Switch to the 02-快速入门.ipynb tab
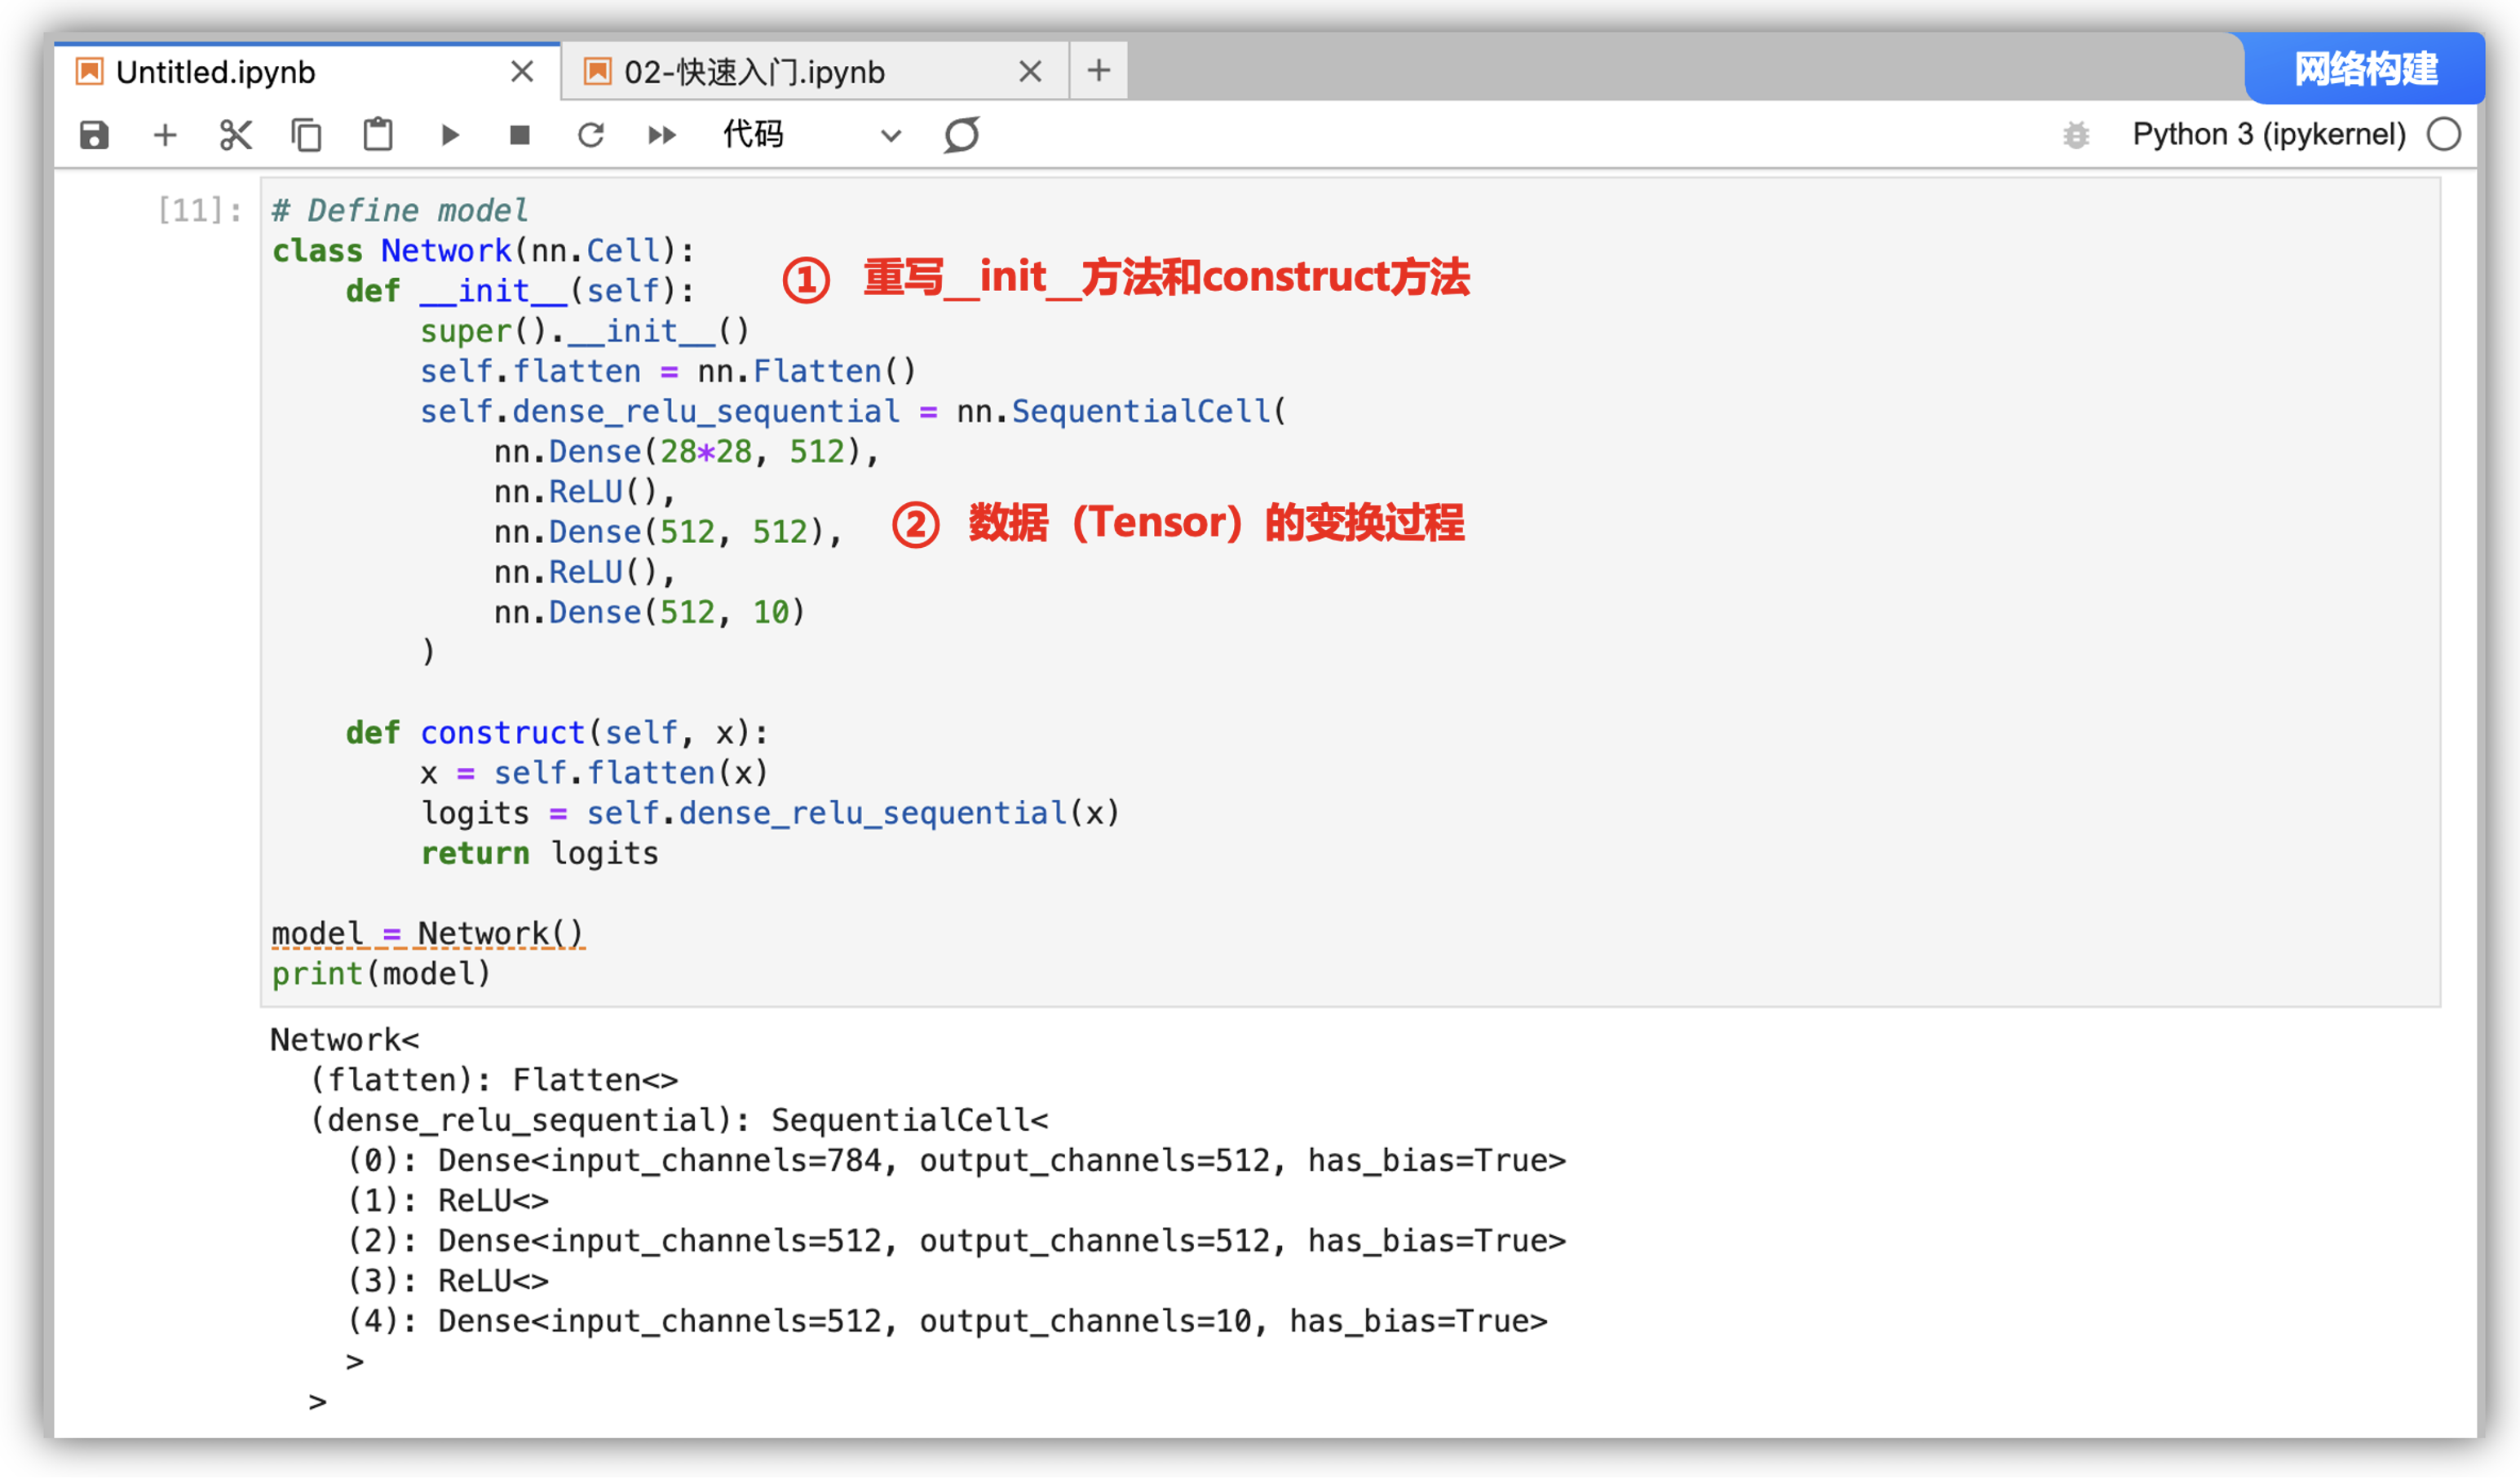Screen dimensions: 2520x1479 coord(754,72)
